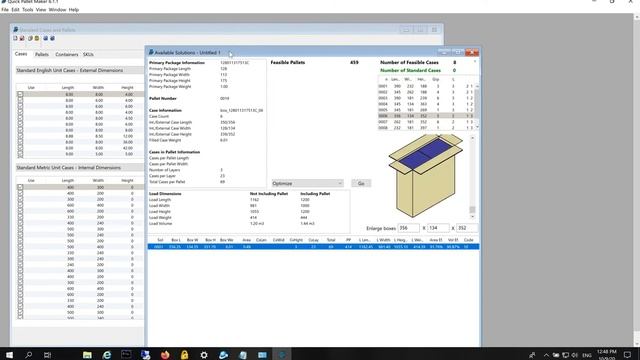640x360 pixels.
Task: Tick the first English unit case Use checkbox
Action: pos(20,94)
